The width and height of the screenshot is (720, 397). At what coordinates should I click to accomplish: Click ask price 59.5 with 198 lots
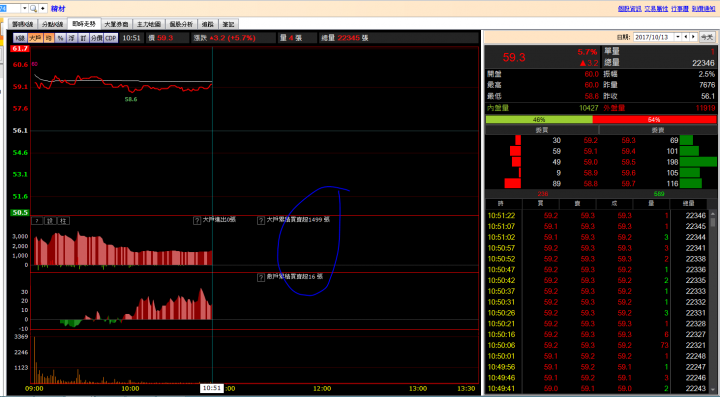[629, 162]
